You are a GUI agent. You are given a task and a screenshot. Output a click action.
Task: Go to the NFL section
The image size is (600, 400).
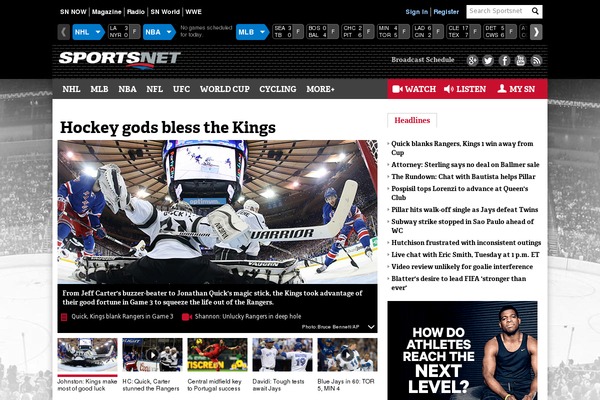pyautogui.click(x=155, y=89)
